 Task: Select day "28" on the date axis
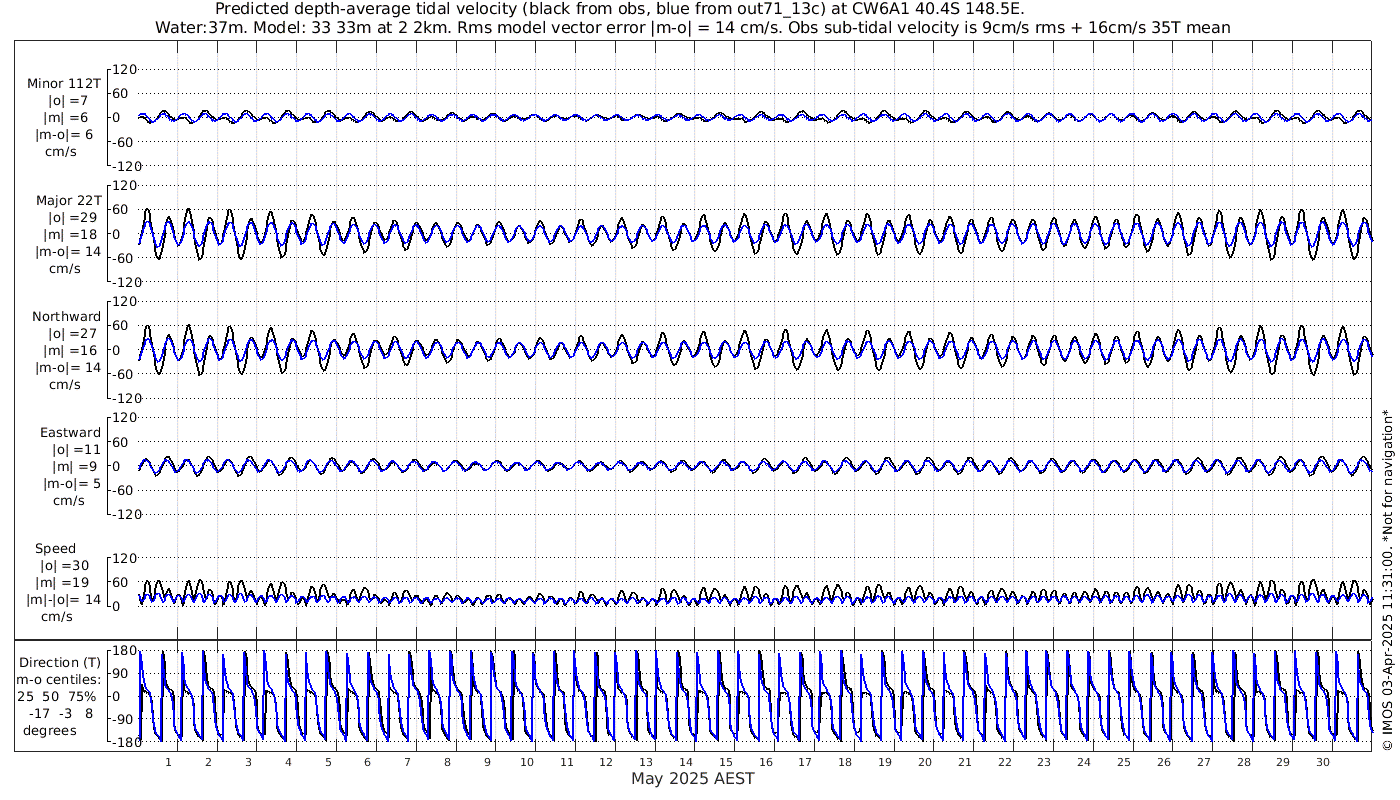tap(1243, 762)
